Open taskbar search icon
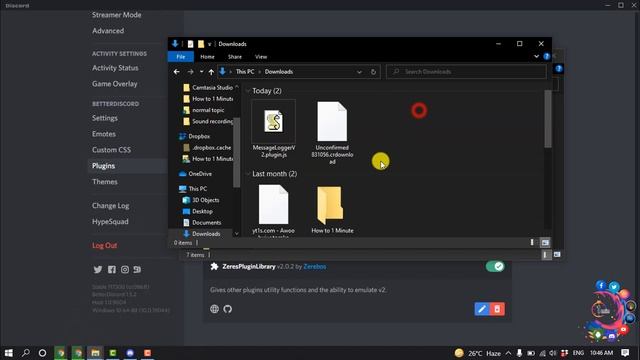This screenshot has height=360, width=640. pos(25,353)
